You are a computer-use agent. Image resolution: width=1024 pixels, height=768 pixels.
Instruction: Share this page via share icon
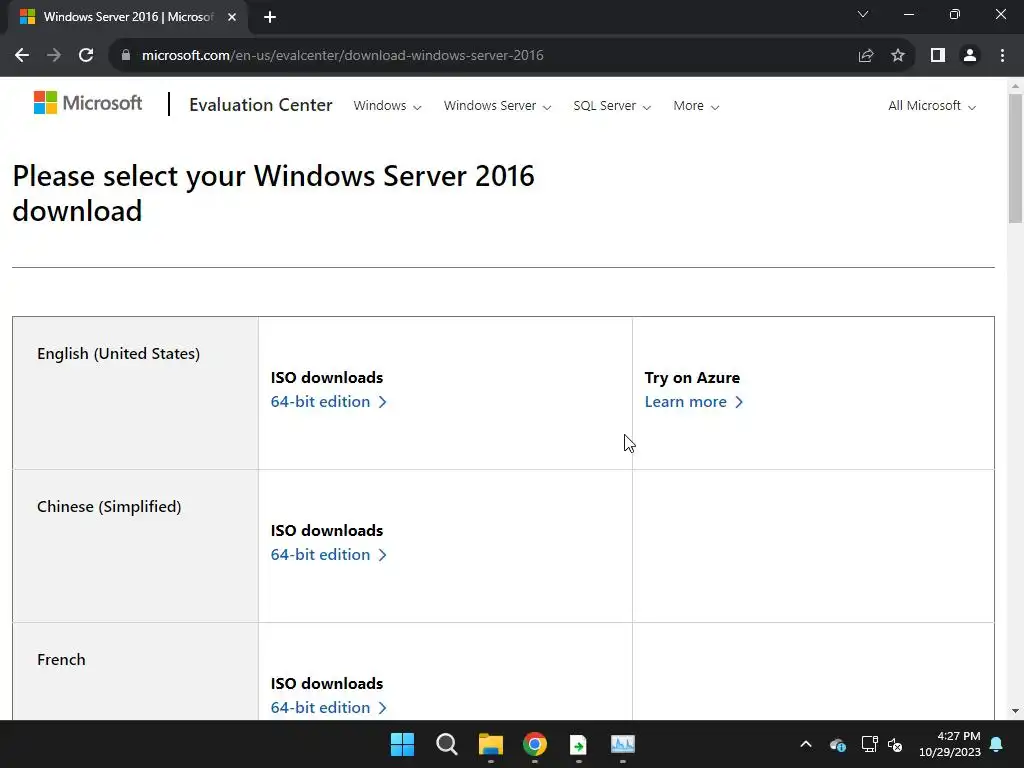click(x=866, y=56)
